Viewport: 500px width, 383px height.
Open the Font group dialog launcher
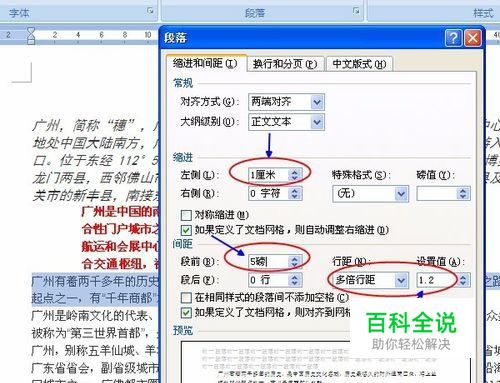coord(150,11)
